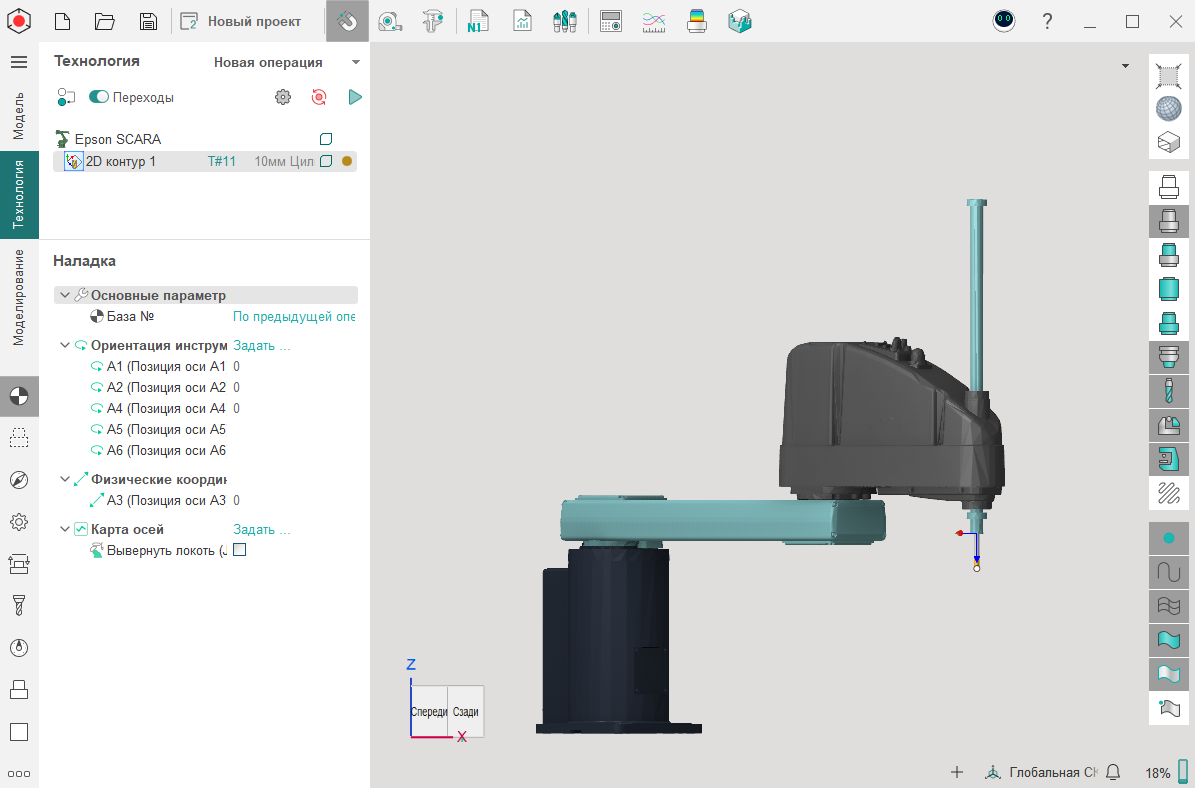Open the N1 postprocessor file icon
This screenshot has height=788, width=1195.
pyautogui.click(x=478, y=21)
